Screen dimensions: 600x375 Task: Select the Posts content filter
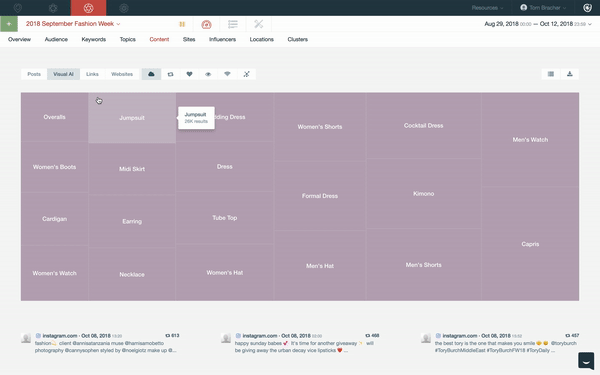click(x=34, y=74)
